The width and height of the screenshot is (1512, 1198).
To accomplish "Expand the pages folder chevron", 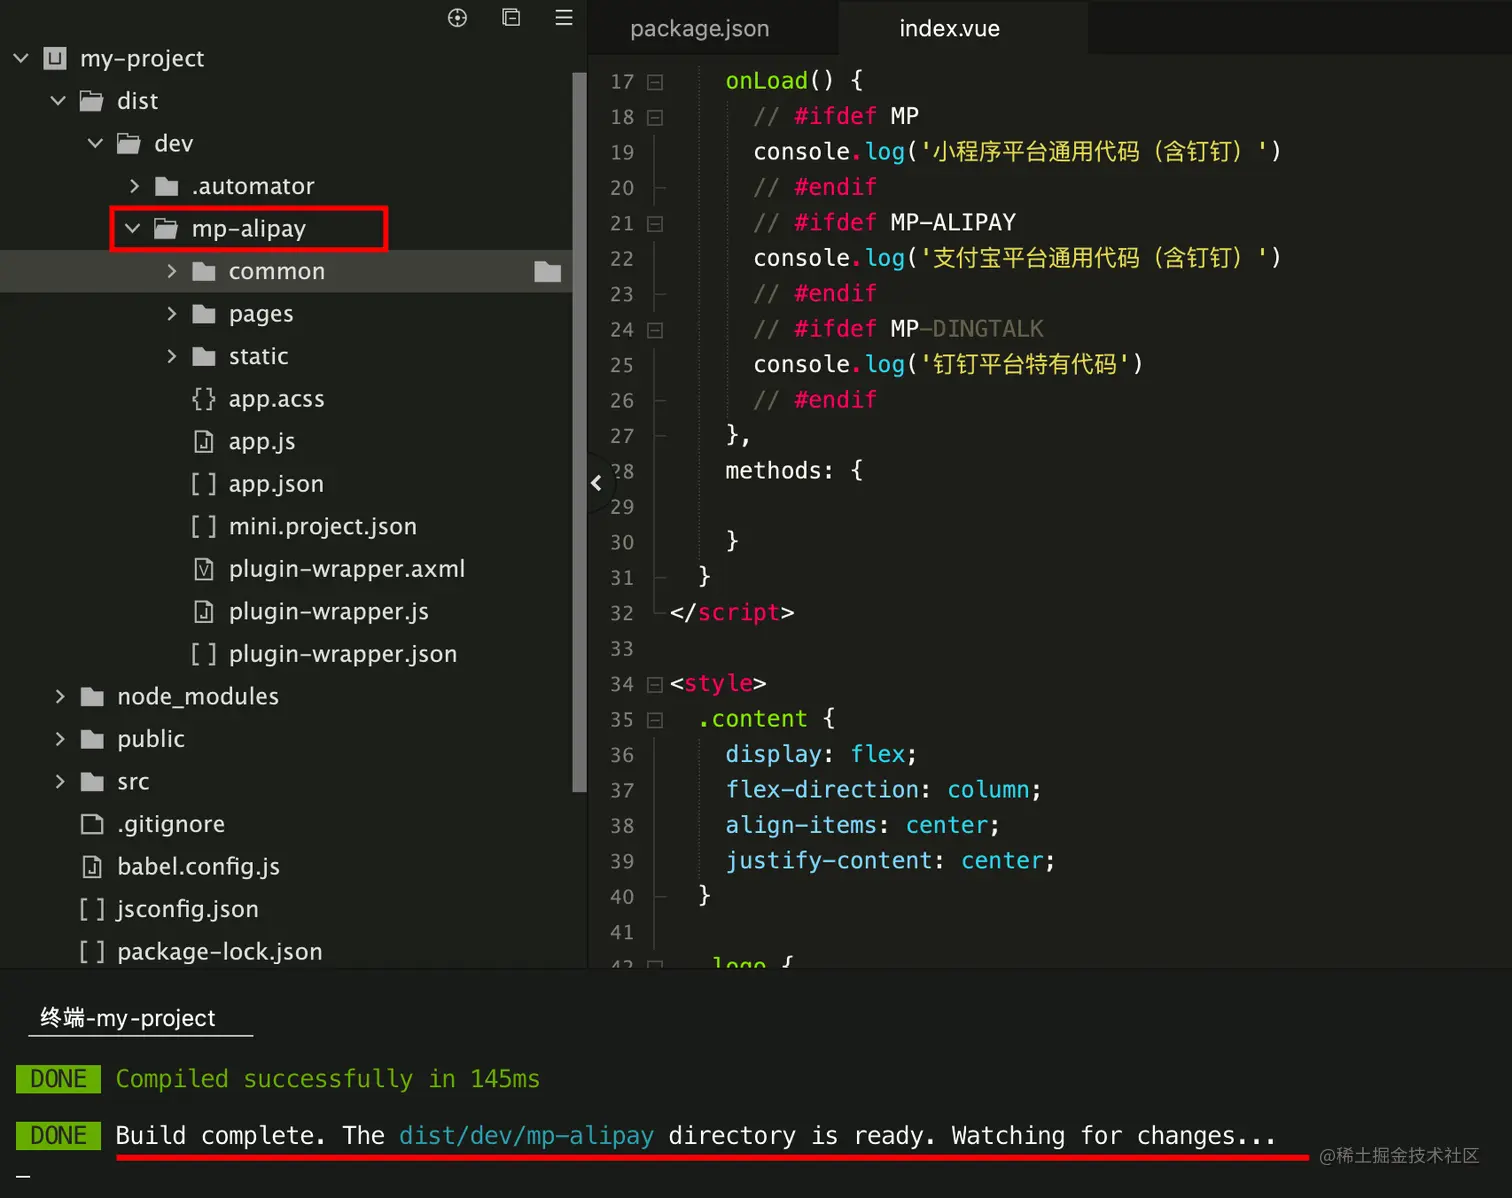I will 171,314.
